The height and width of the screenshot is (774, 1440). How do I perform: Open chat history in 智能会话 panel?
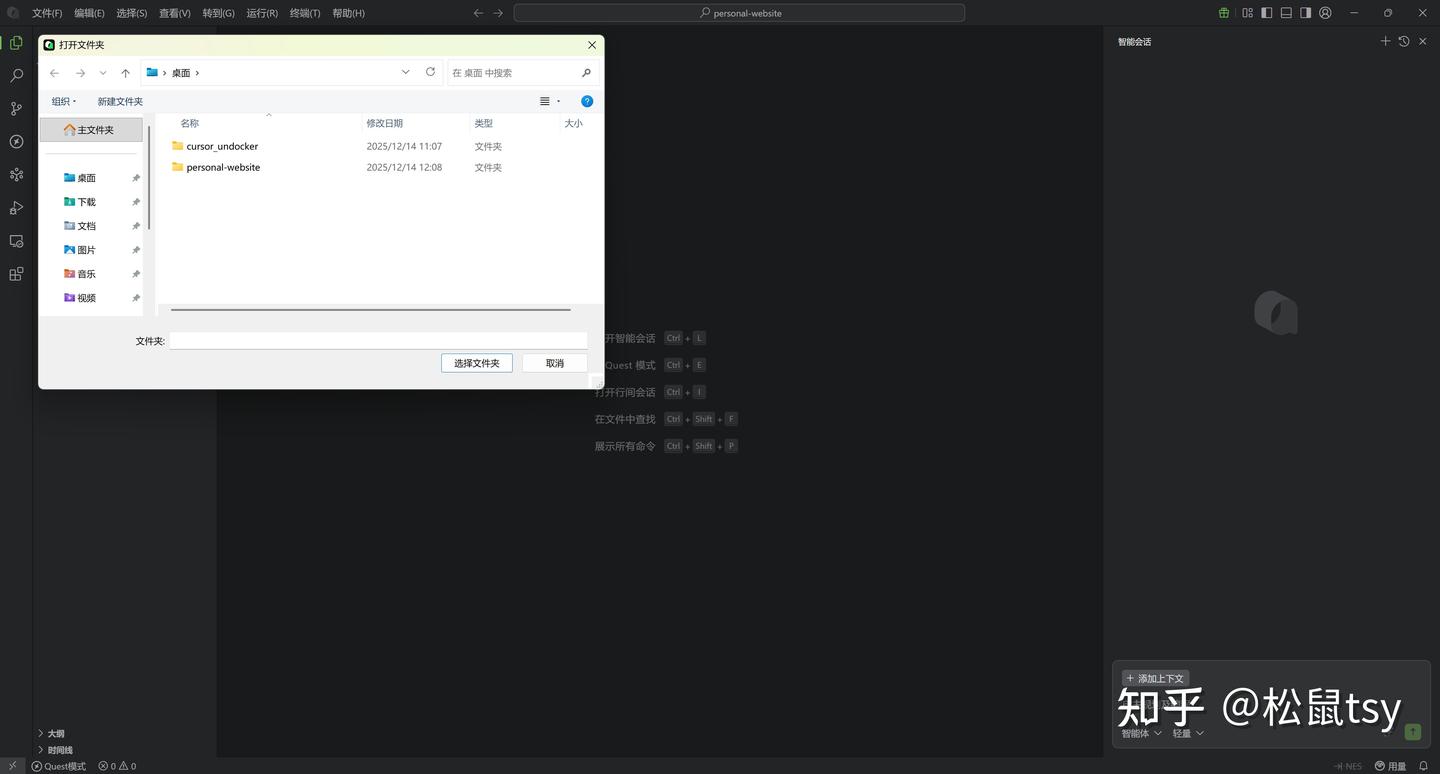tap(1404, 41)
